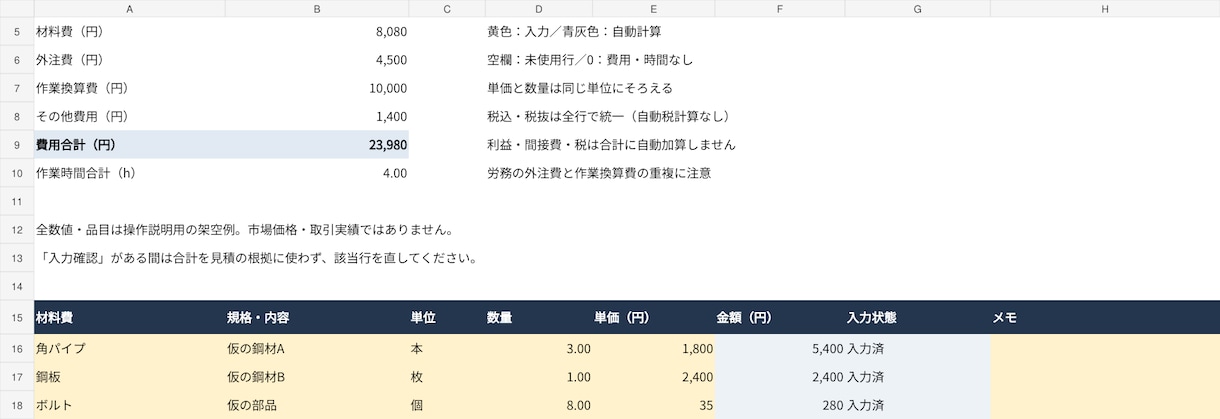Select row 15 header
The width and height of the screenshot is (1220, 419).
pos(17,317)
